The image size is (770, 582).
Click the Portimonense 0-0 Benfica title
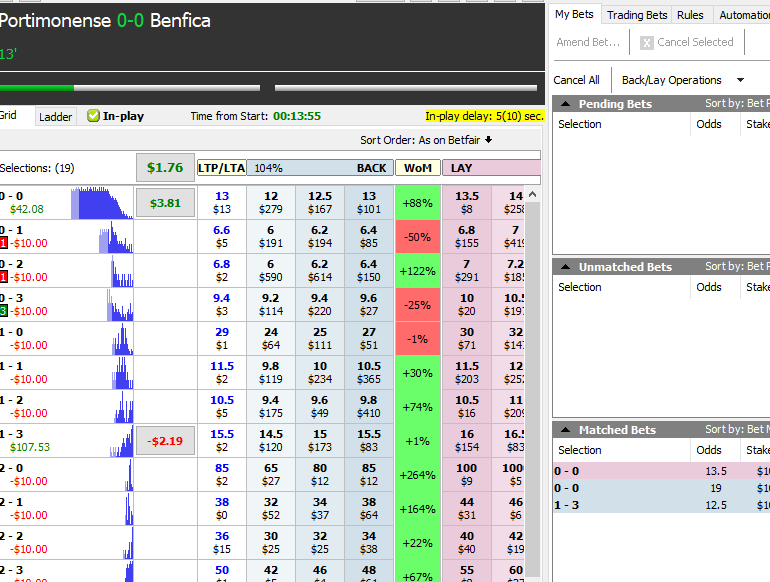(x=105, y=21)
